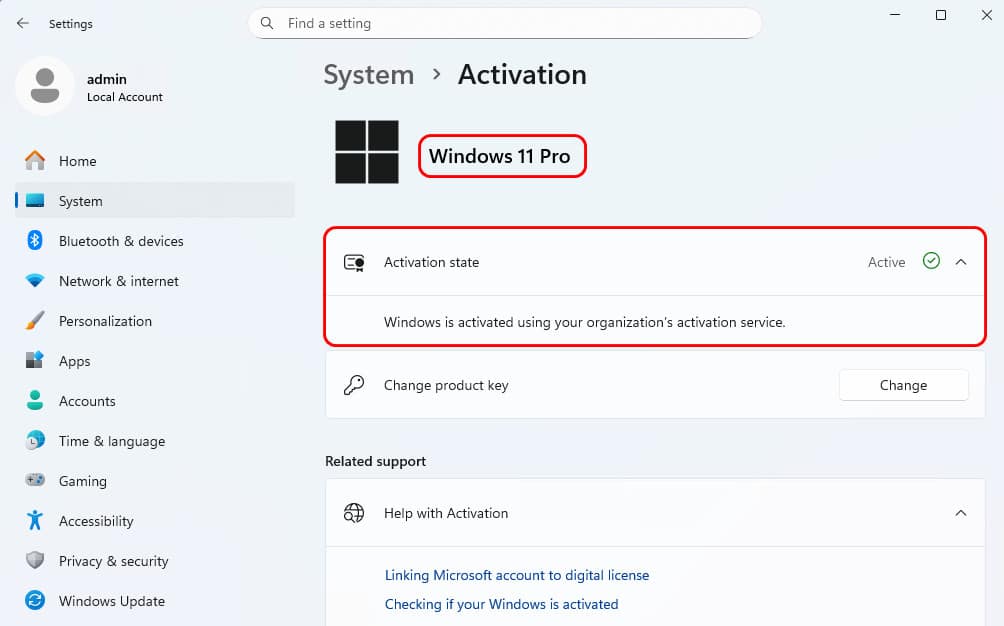The width and height of the screenshot is (1004, 626).
Task: Expand the Activation state row
Action: [655, 262]
